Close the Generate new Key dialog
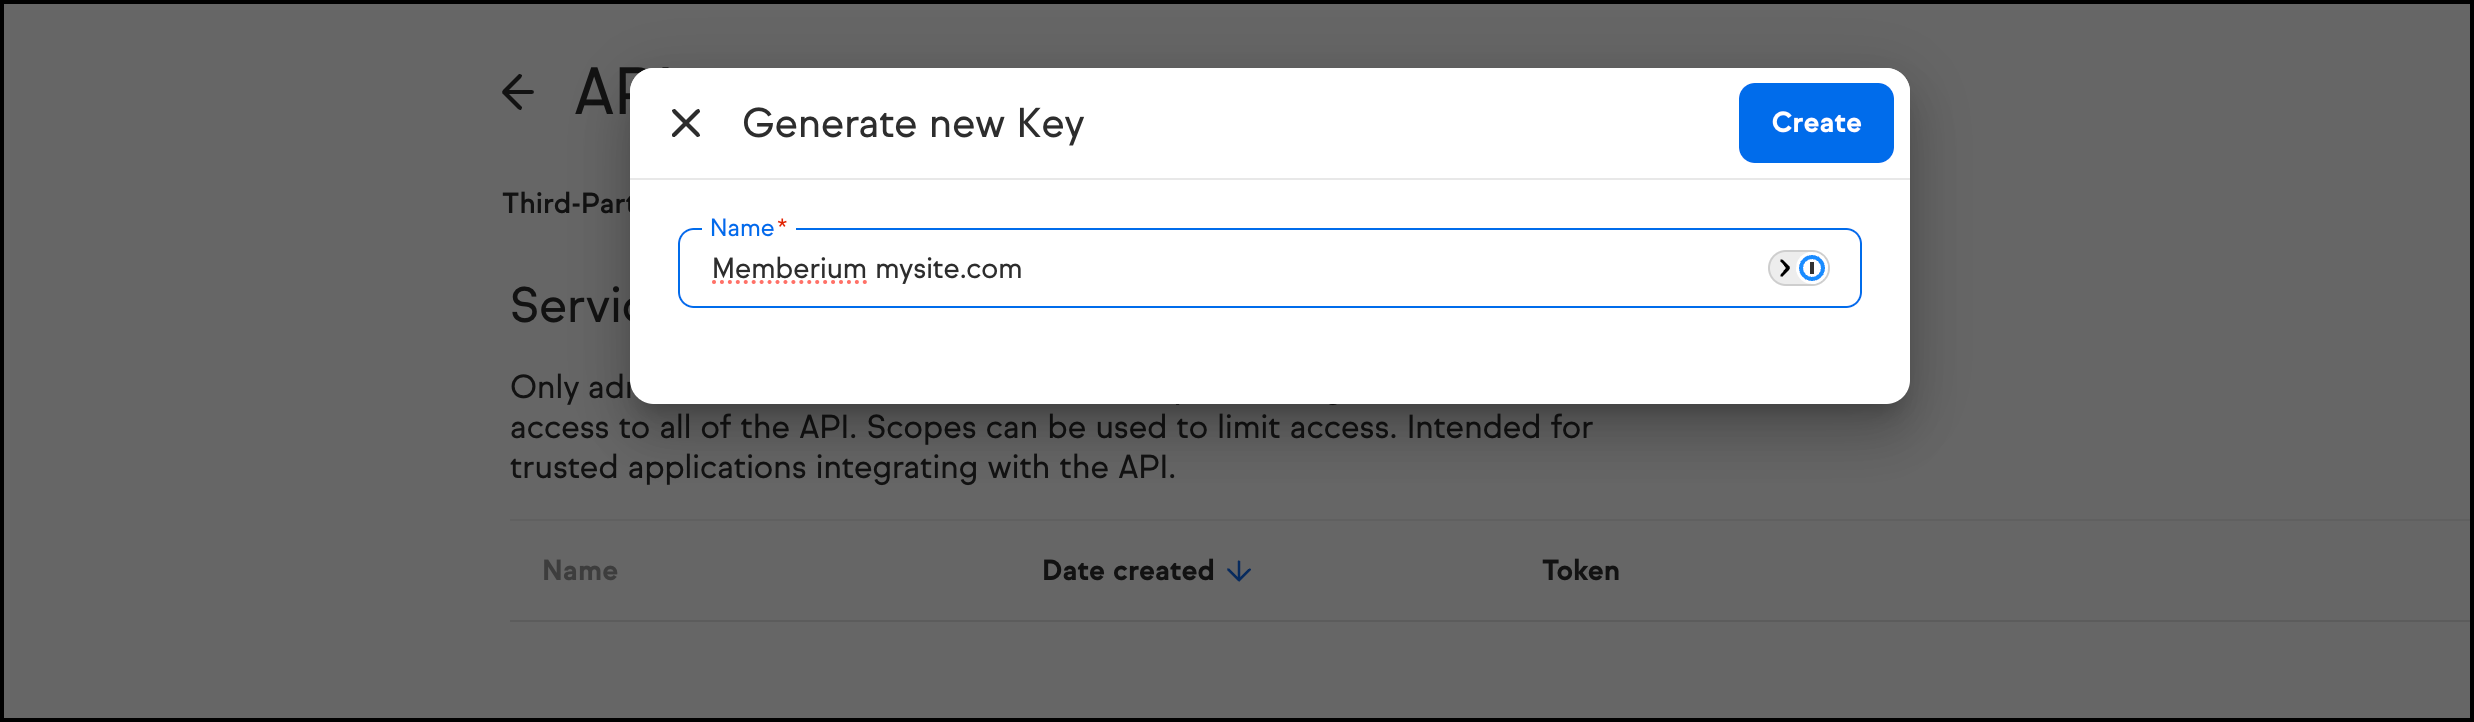Viewport: 2474px width, 722px height. pyautogui.click(x=686, y=123)
